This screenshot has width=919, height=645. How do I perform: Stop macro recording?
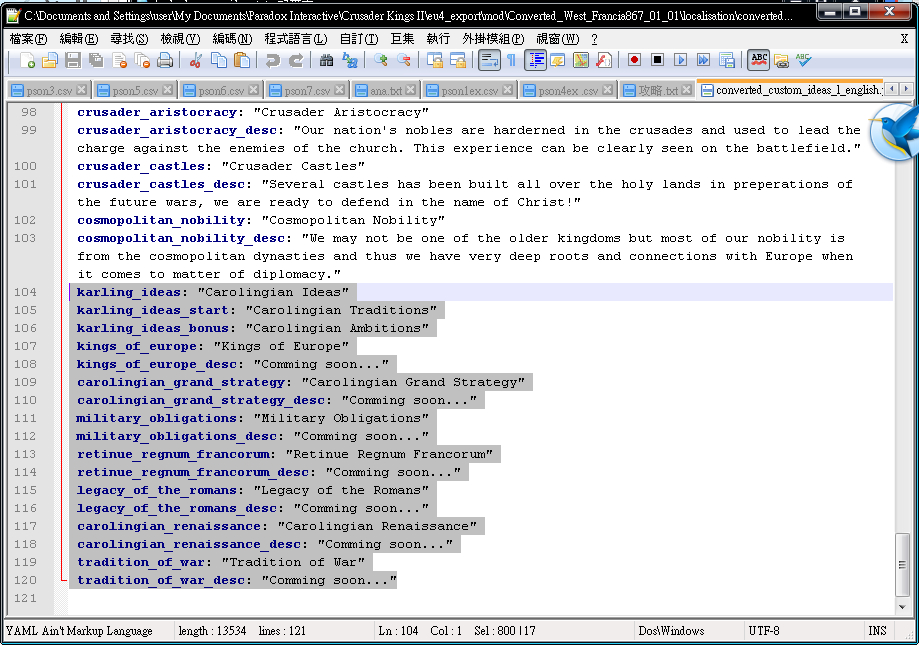click(658, 60)
